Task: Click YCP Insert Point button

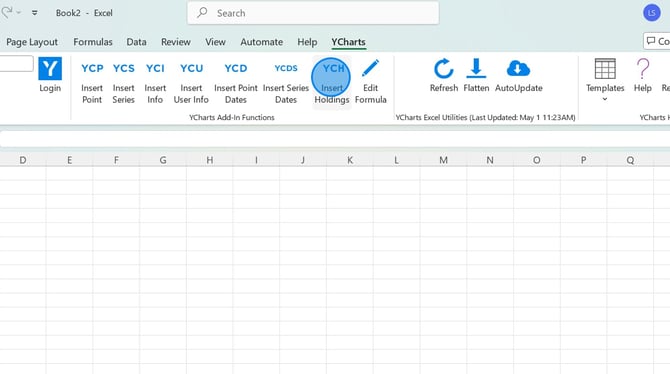Action: 92,82
